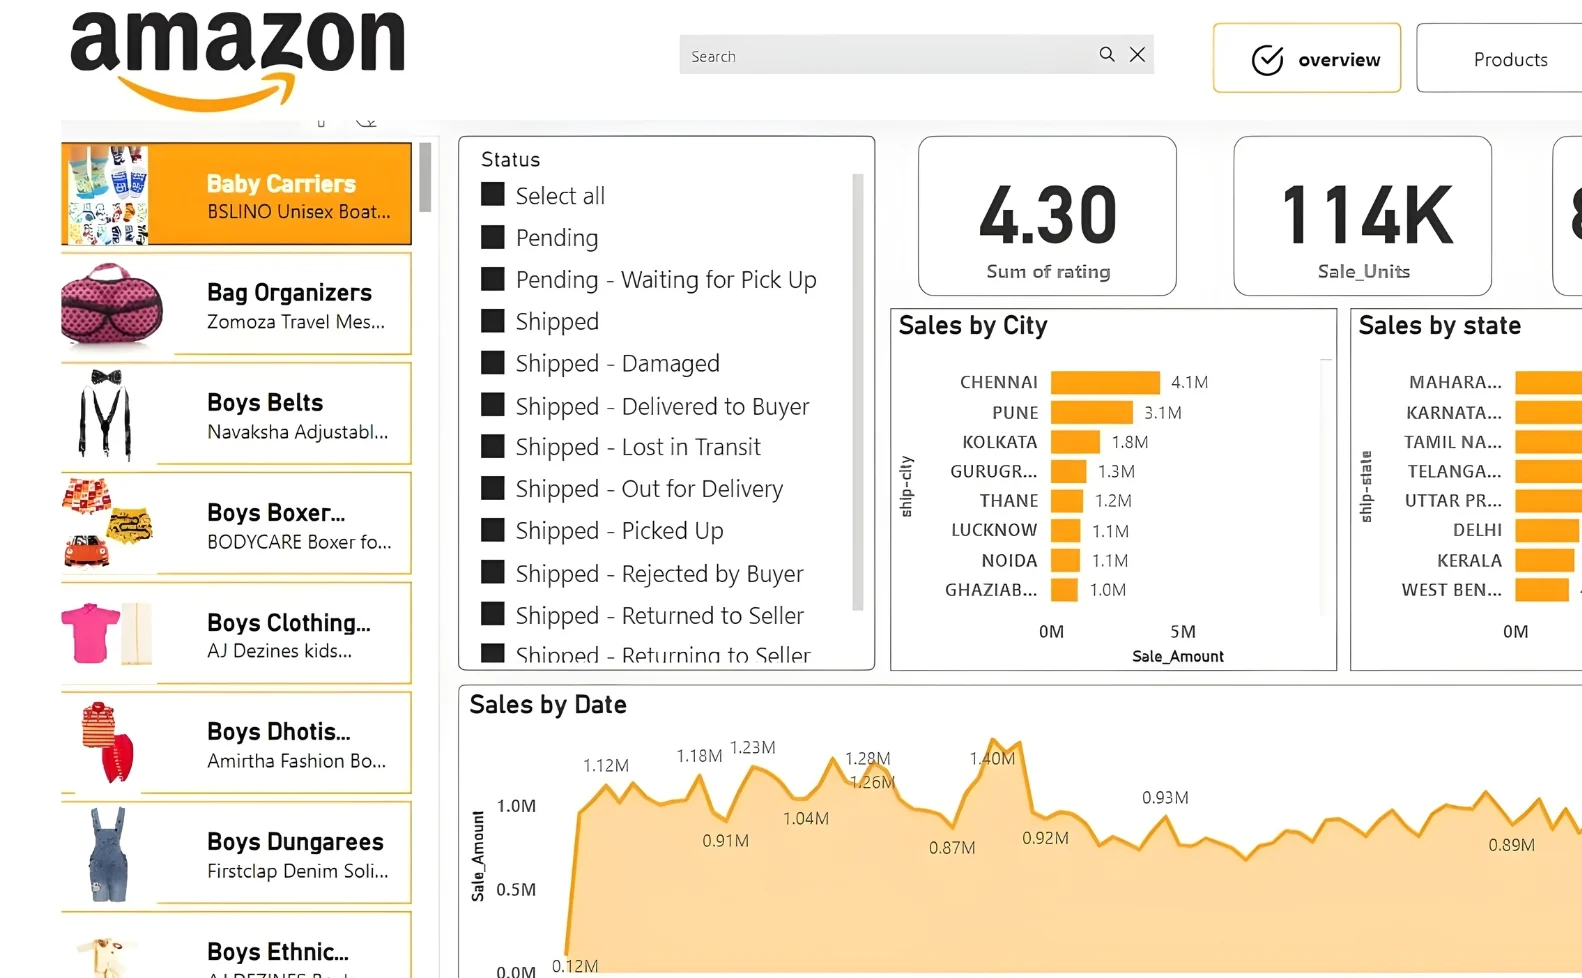Click the Status slicer header

pos(511,159)
